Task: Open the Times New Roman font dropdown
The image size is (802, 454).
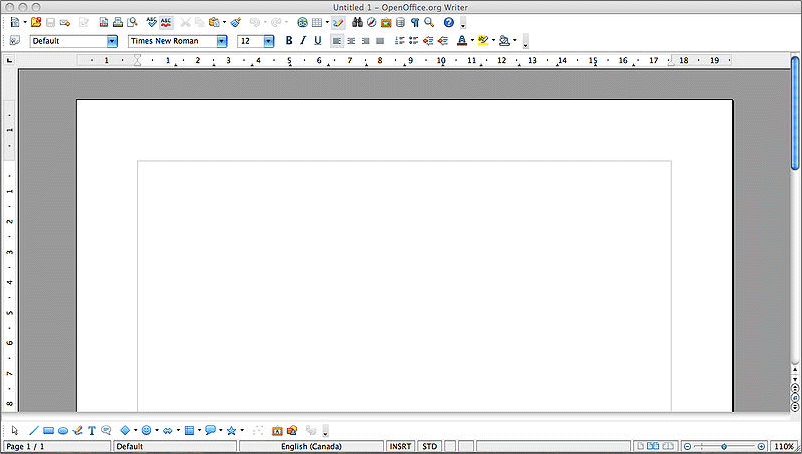Action: [x=222, y=41]
